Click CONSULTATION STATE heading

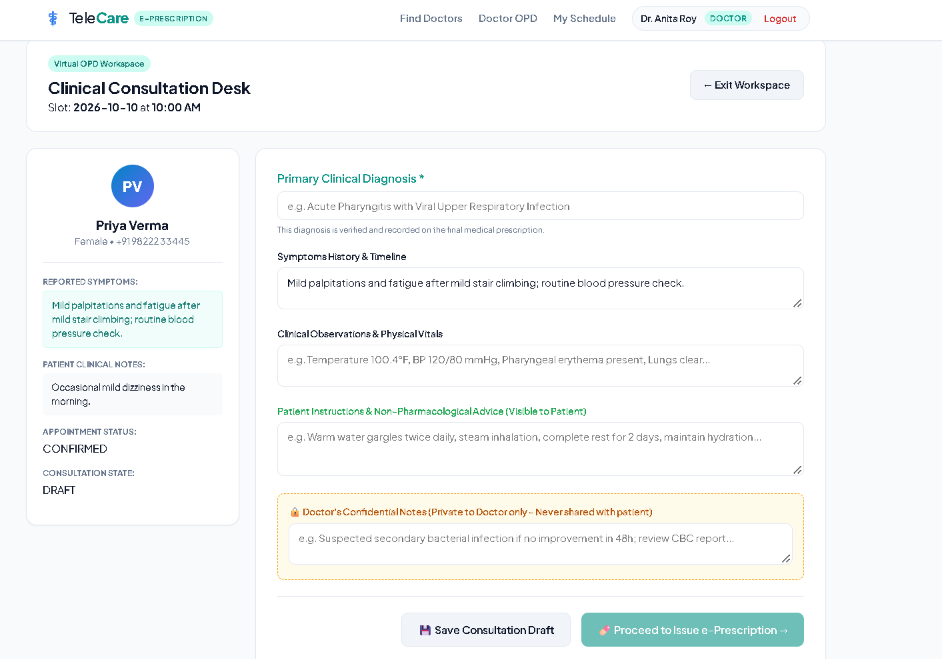88,473
